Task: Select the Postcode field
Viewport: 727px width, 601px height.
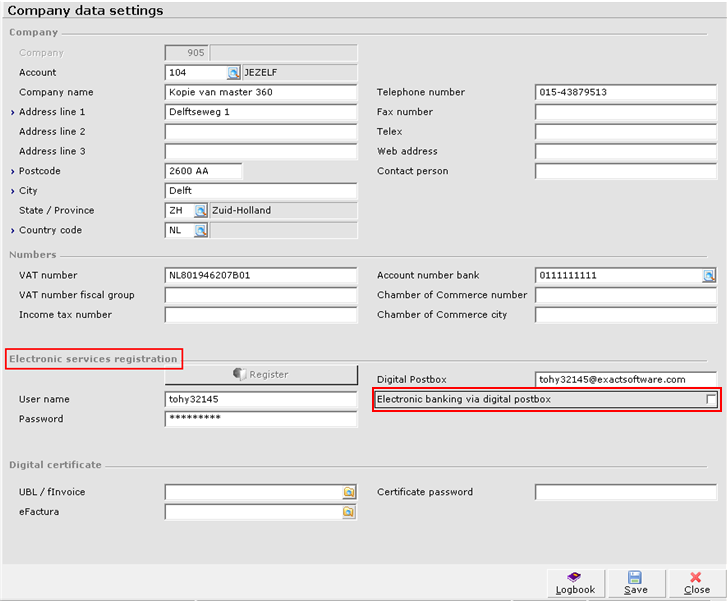Action: pyautogui.click(x=203, y=171)
